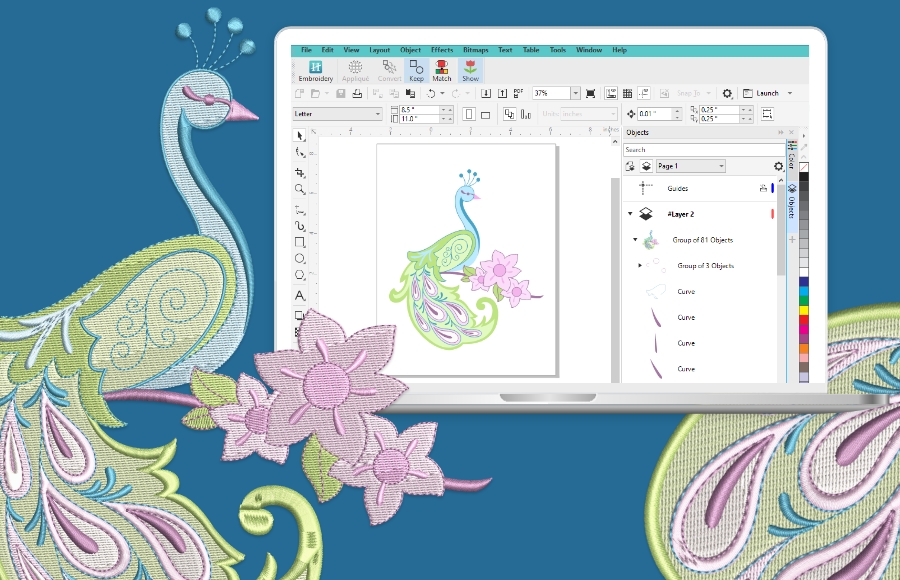Select the Rectangle tool
Viewport: 900px width, 580px height.
(x=300, y=242)
